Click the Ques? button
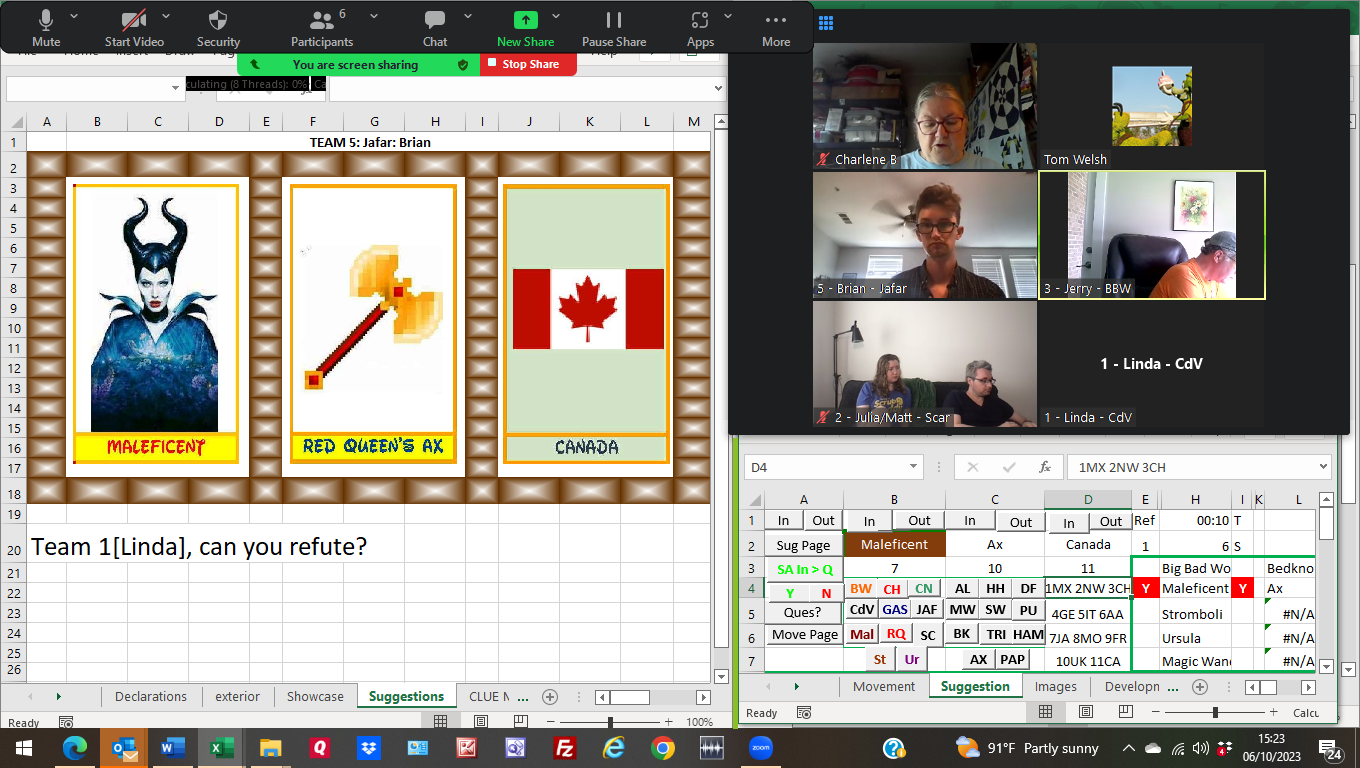 (x=802, y=612)
